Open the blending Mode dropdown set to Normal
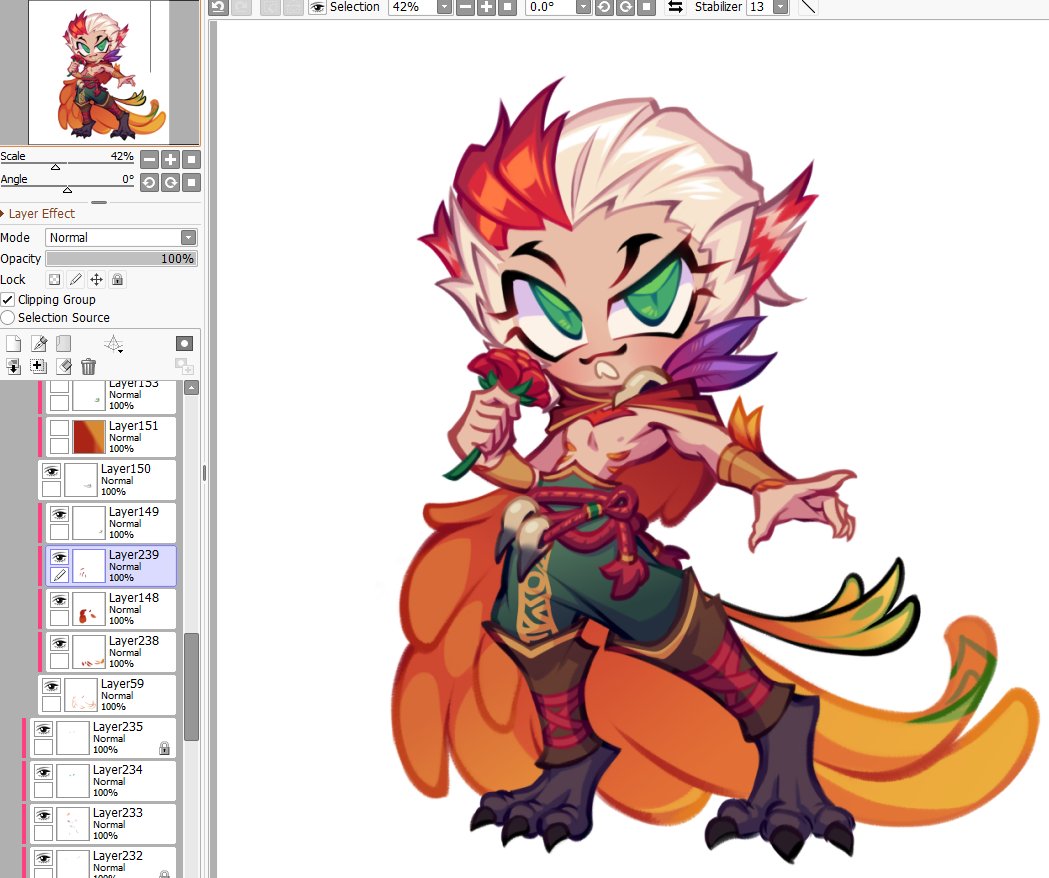The width and height of the screenshot is (1049, 878). (122, 238)
